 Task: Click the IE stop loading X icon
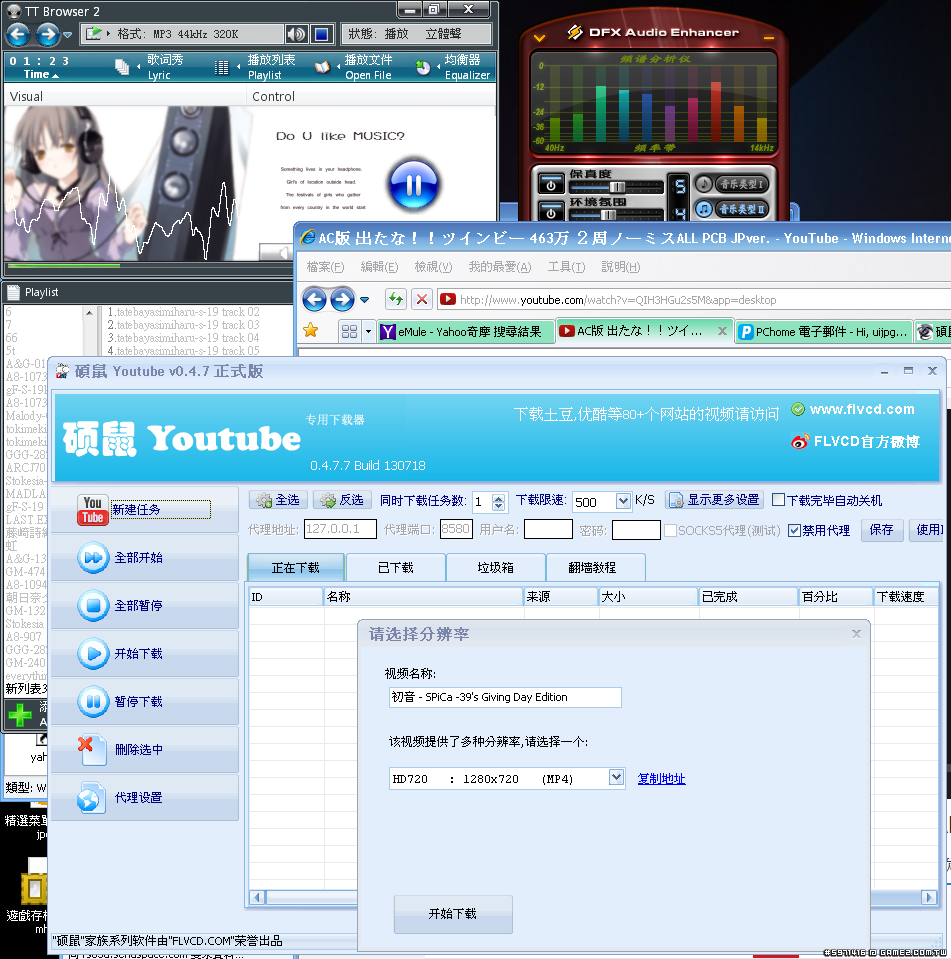click(x=422, y=299)
